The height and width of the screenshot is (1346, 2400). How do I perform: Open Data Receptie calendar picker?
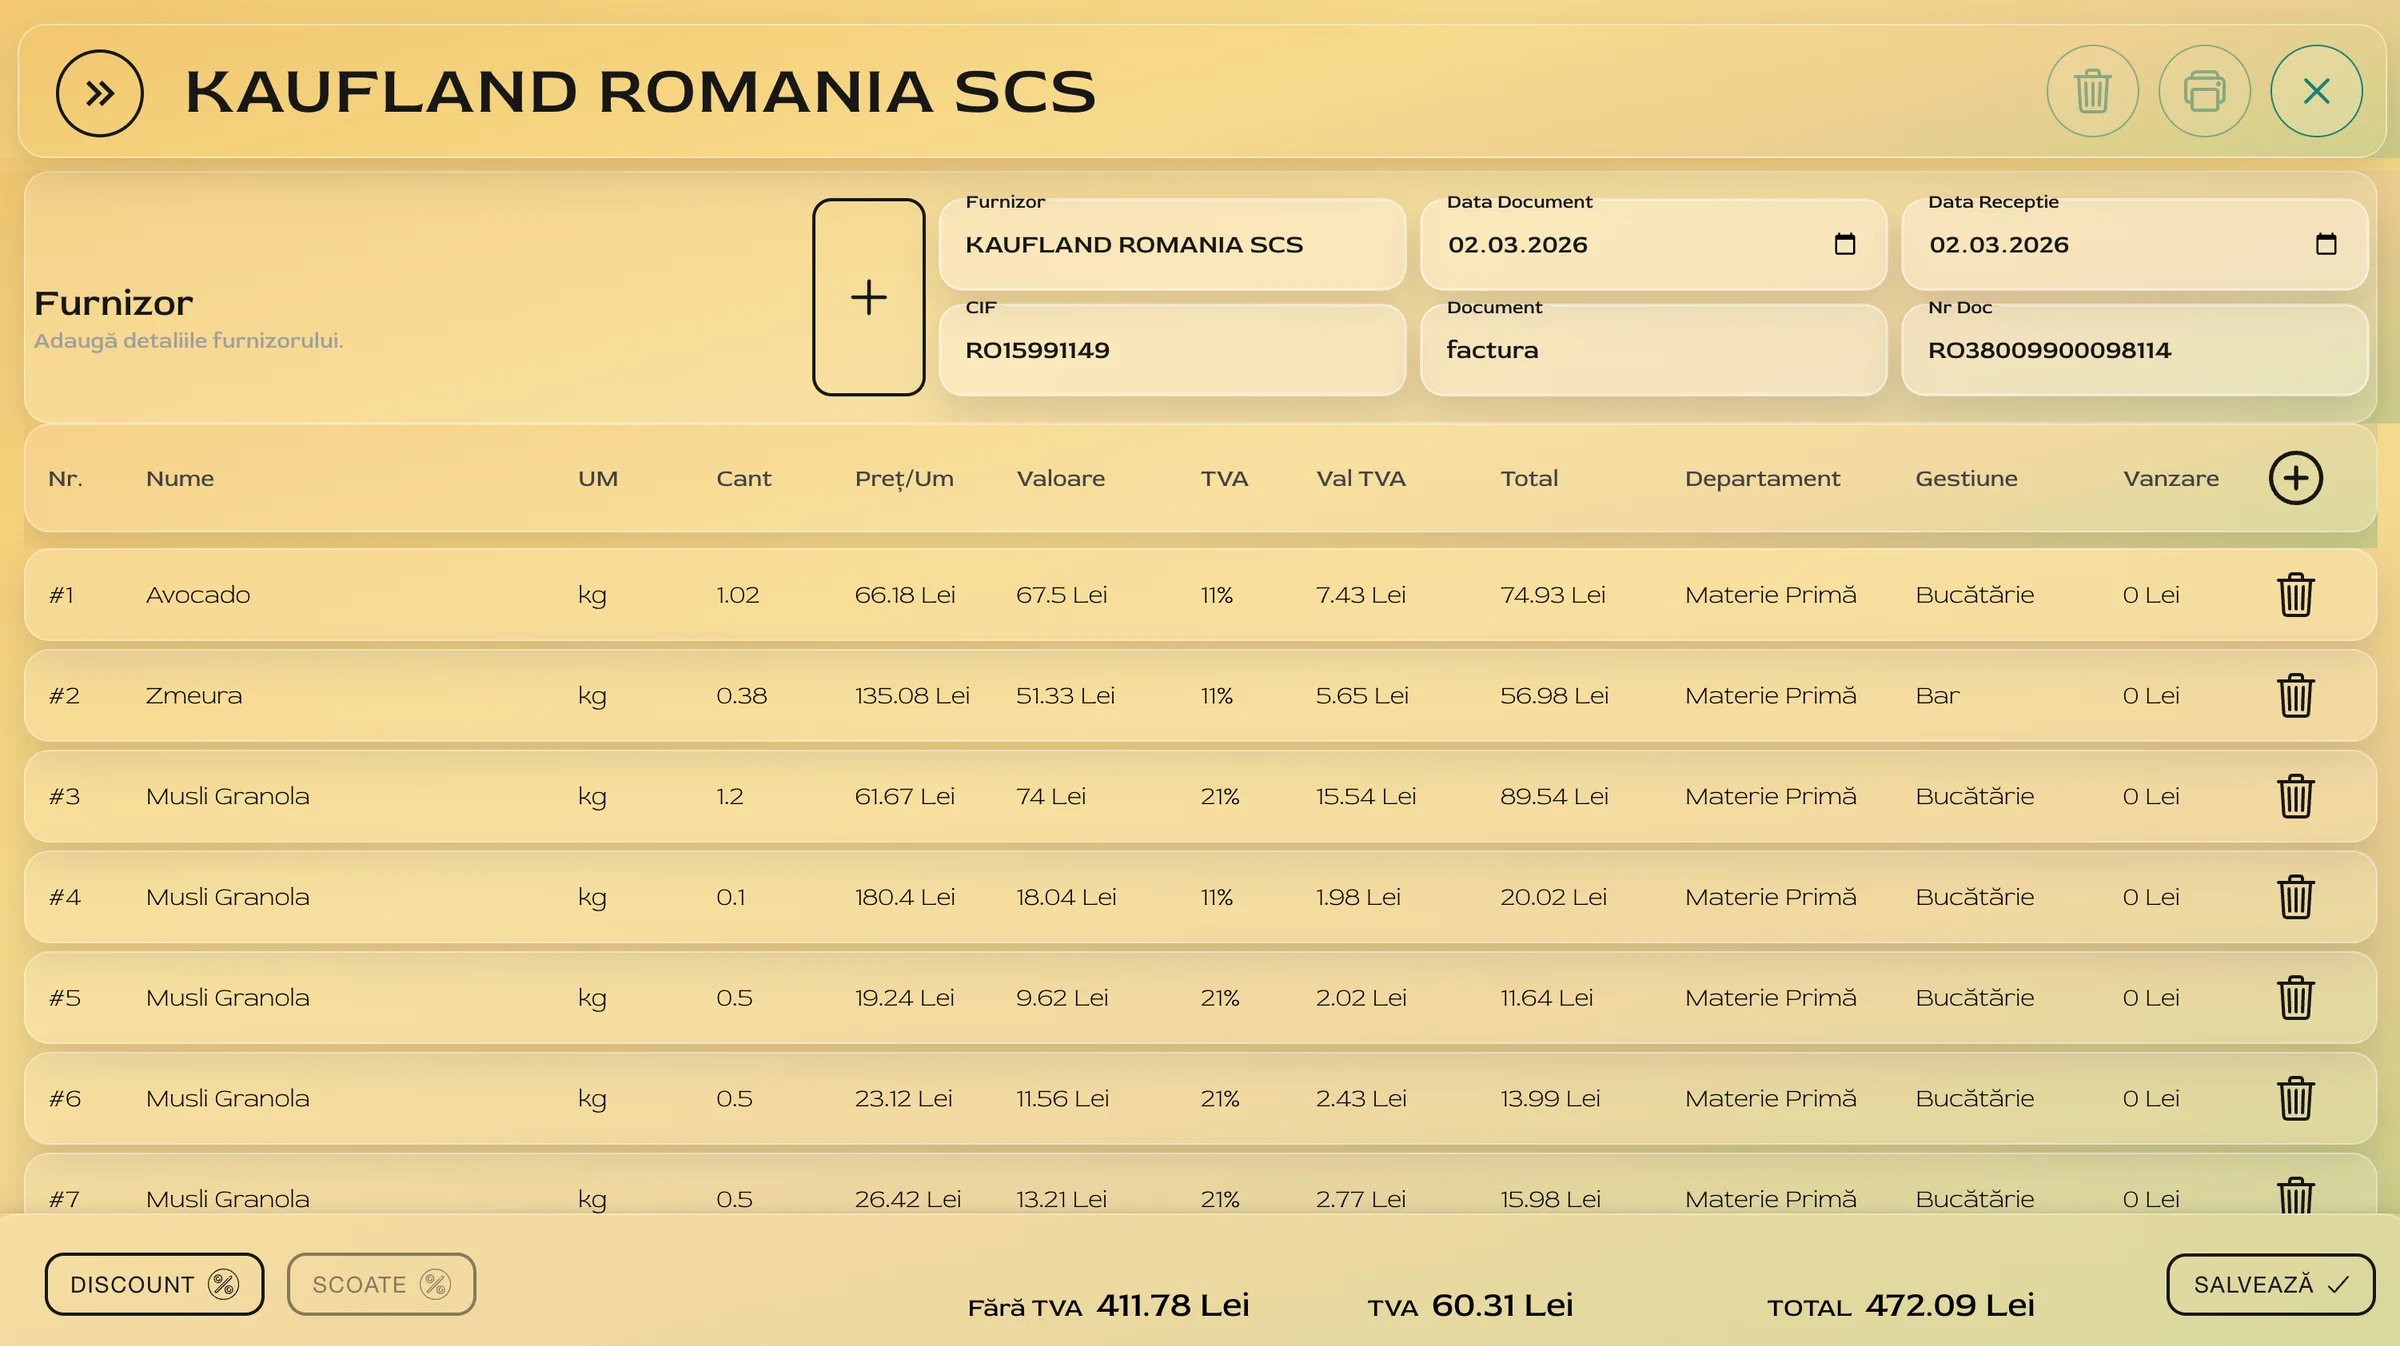tap(2325, 245)
